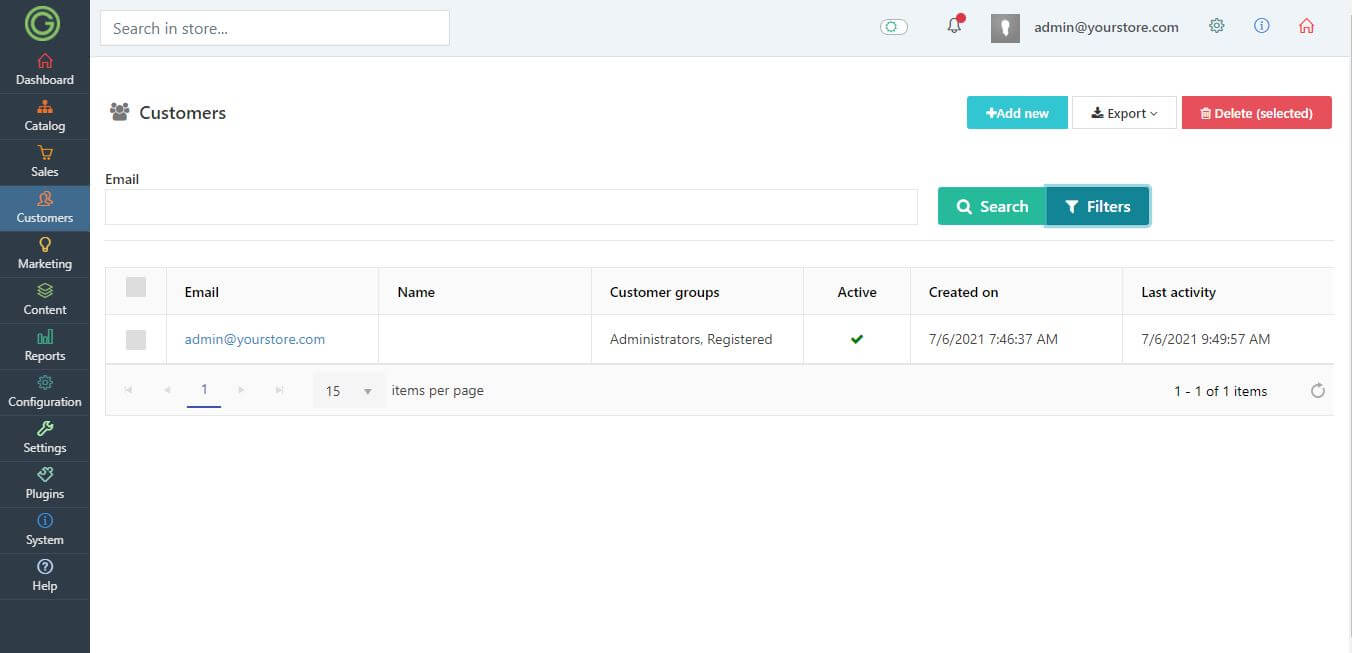Click the Active column header

coord(857,292)
